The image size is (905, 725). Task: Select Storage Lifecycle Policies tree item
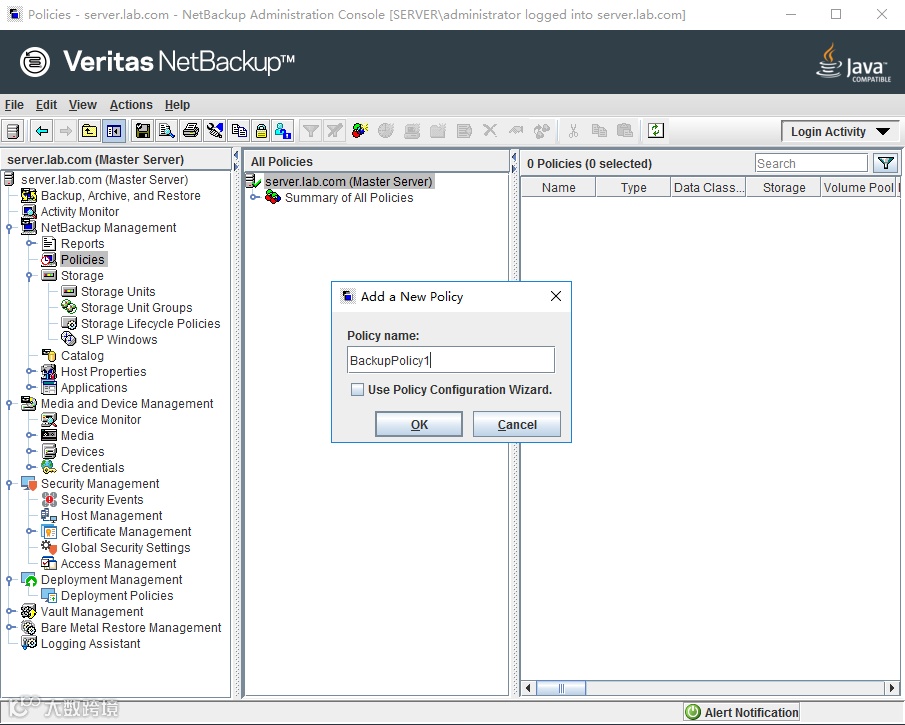coord(151,324)
